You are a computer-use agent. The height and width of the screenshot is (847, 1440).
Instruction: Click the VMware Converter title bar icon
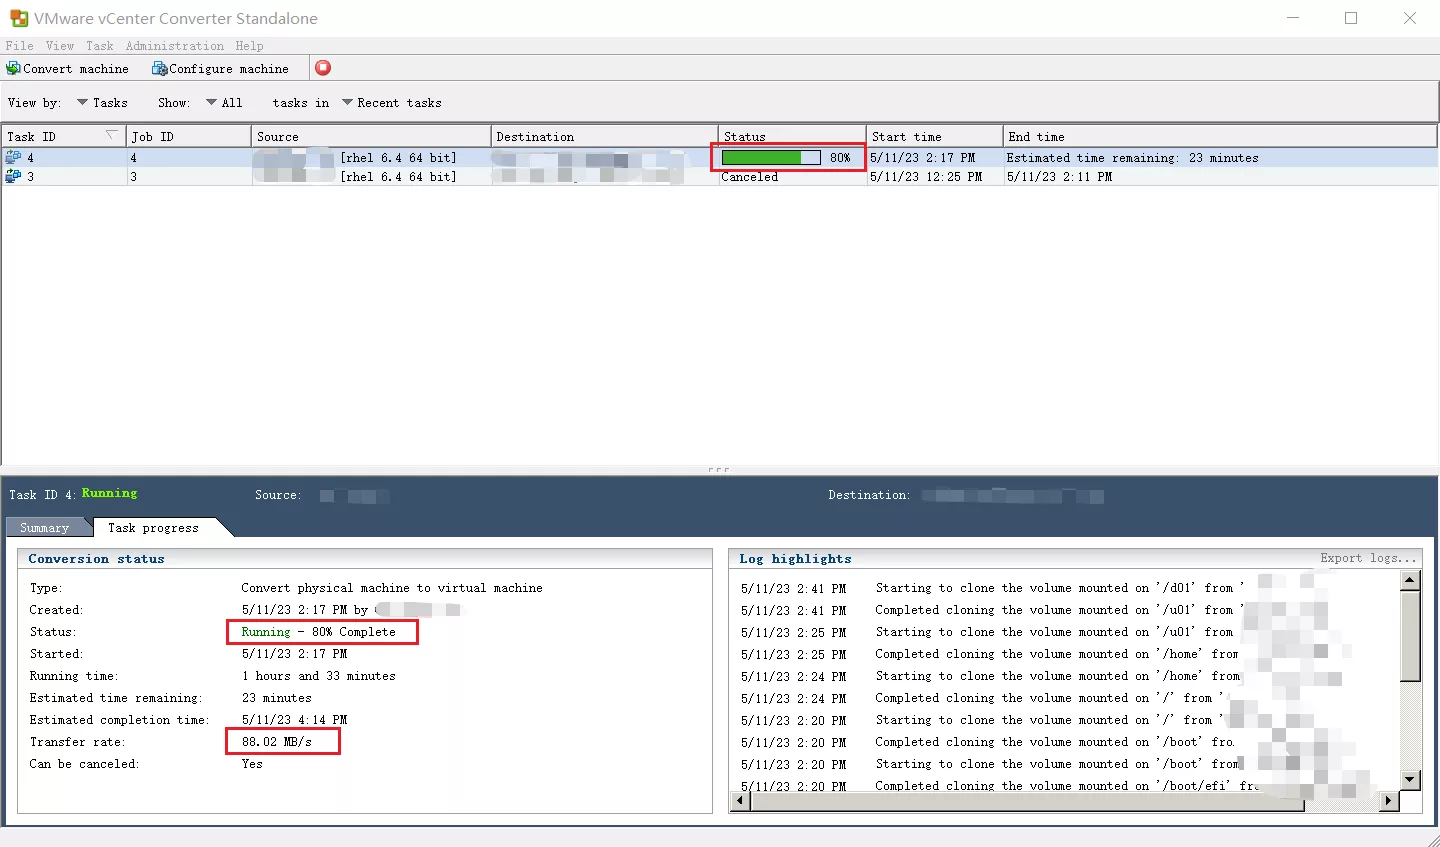click(x=19, y=18)
